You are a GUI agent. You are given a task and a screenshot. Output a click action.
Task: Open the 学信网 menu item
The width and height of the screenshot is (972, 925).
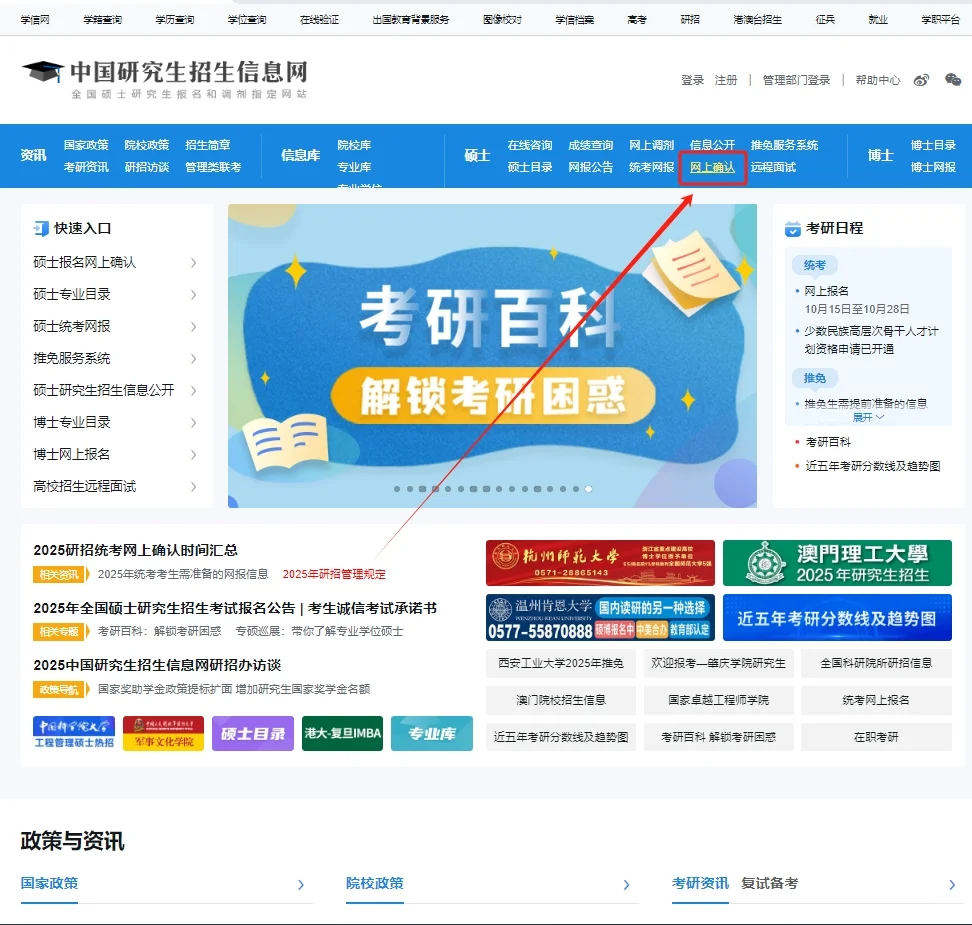click(35, 18)
